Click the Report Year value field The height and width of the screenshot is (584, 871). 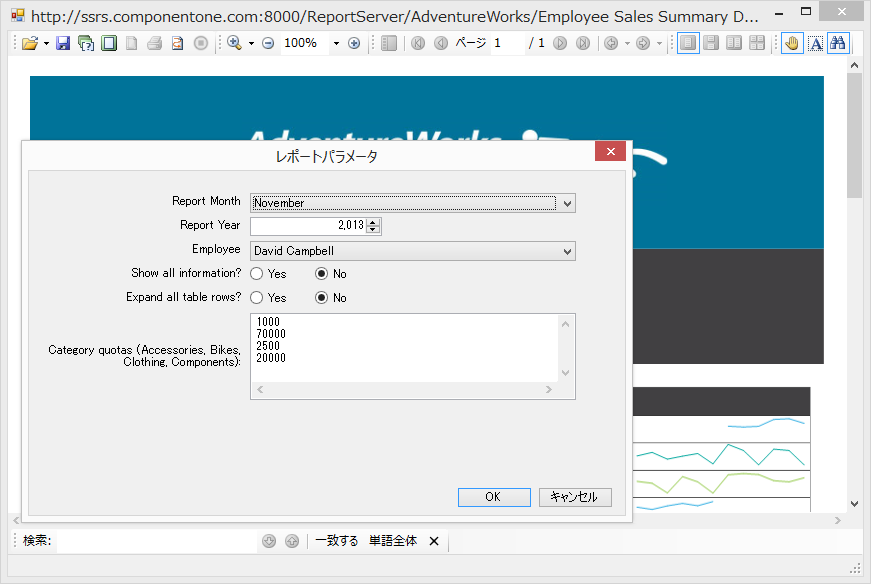coord(308,226)
